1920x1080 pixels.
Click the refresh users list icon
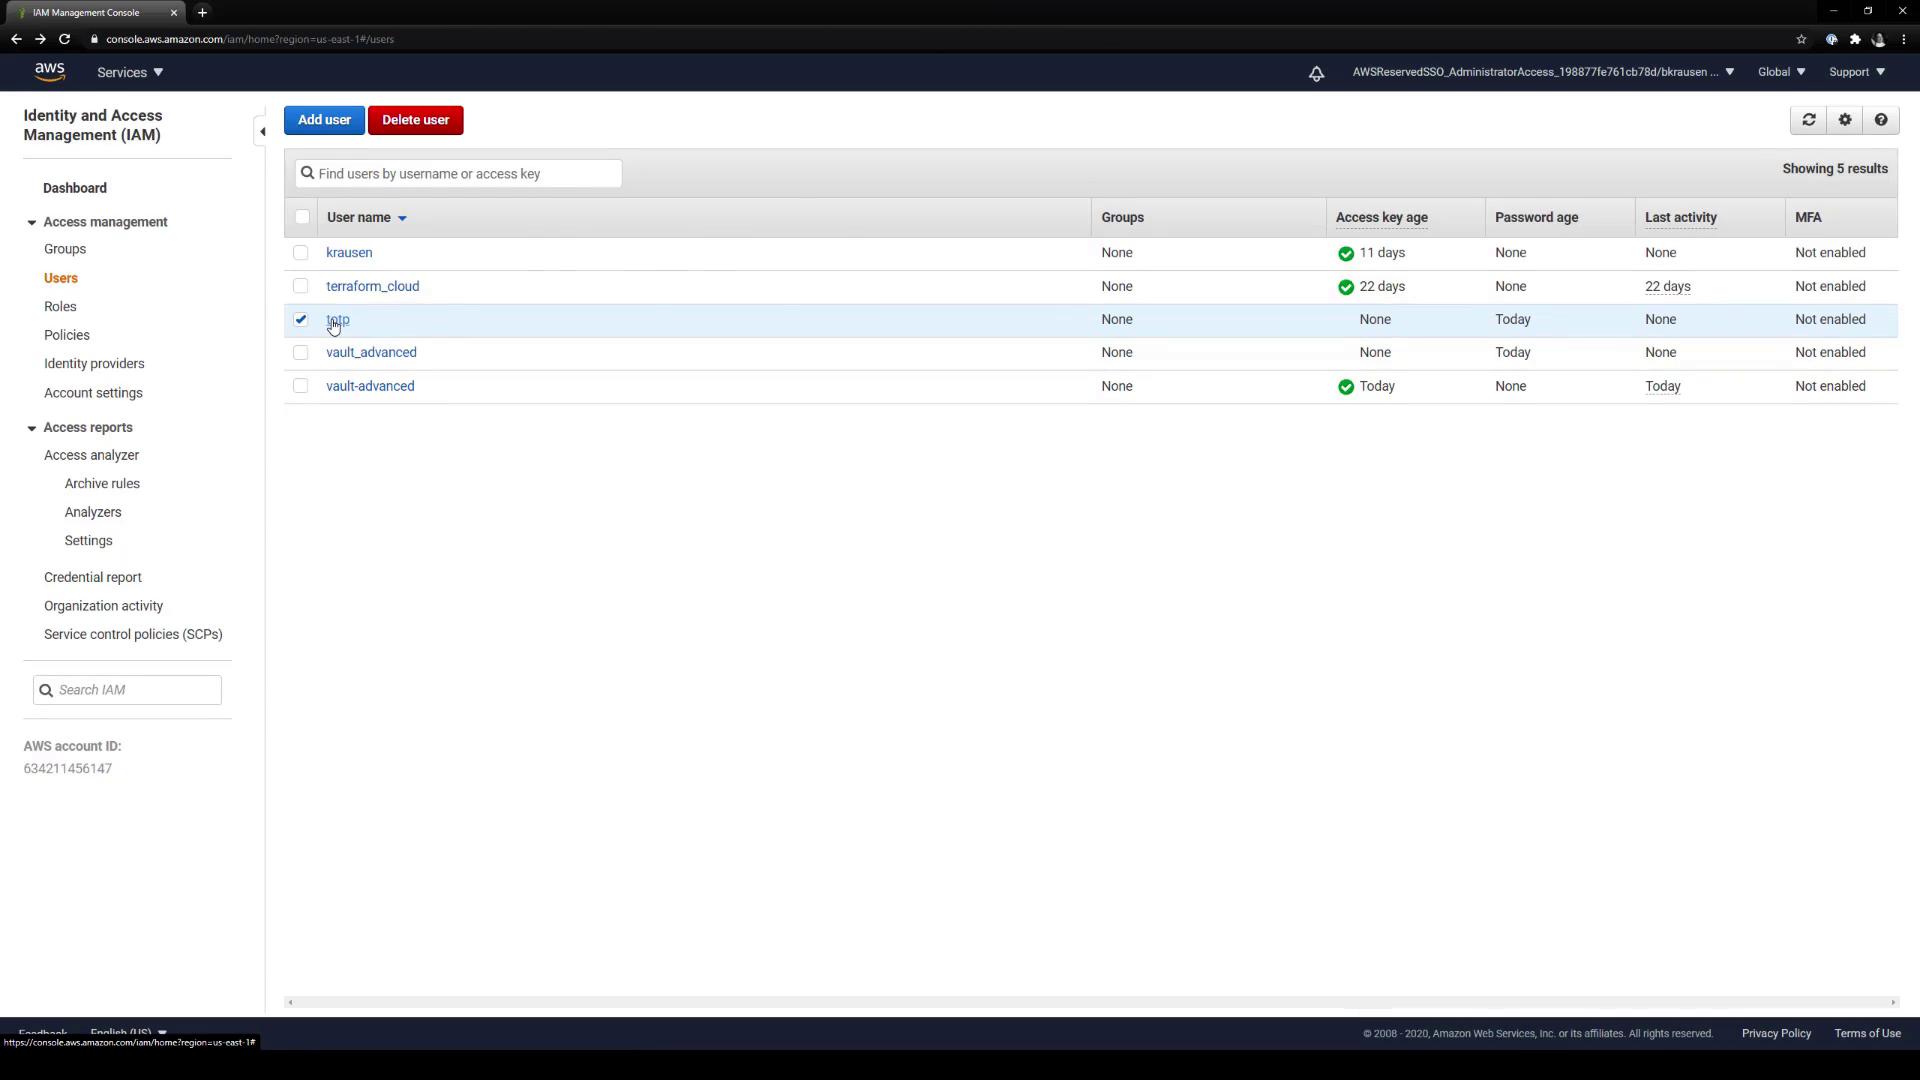(x=1808, y=120)
